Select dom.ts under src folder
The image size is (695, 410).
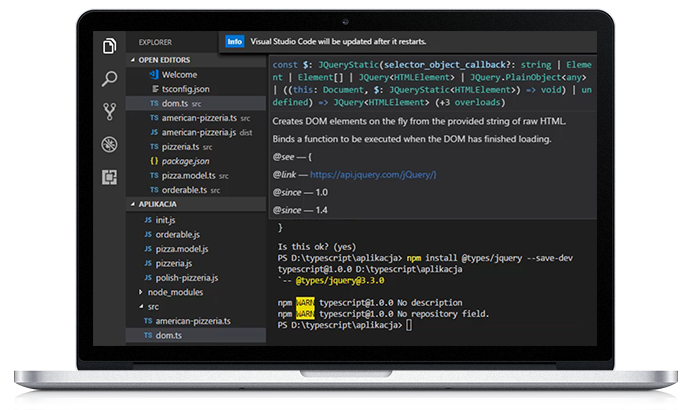click(196, 335)
